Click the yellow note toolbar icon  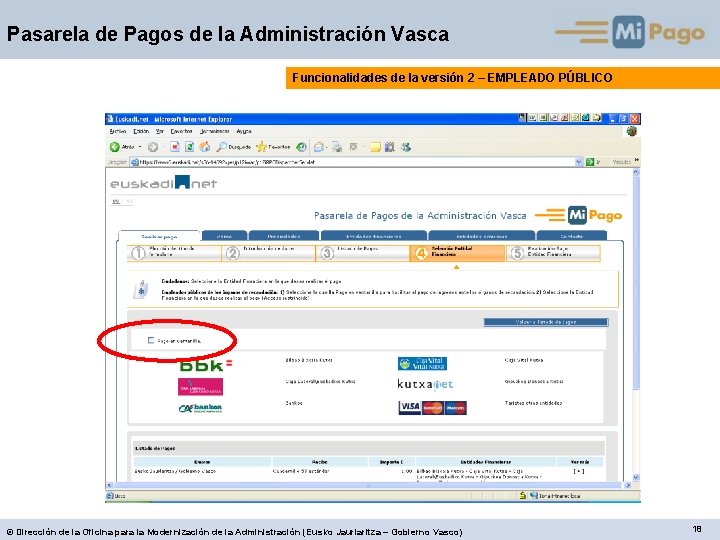pos(376,147)
